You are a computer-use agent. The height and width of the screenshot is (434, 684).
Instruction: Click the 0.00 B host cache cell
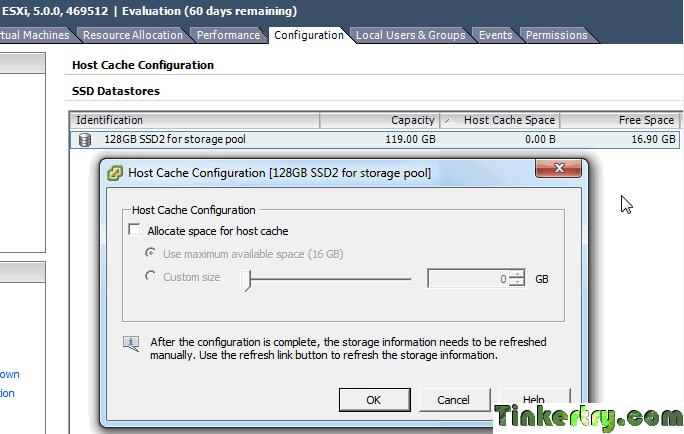tap(540, 140)
